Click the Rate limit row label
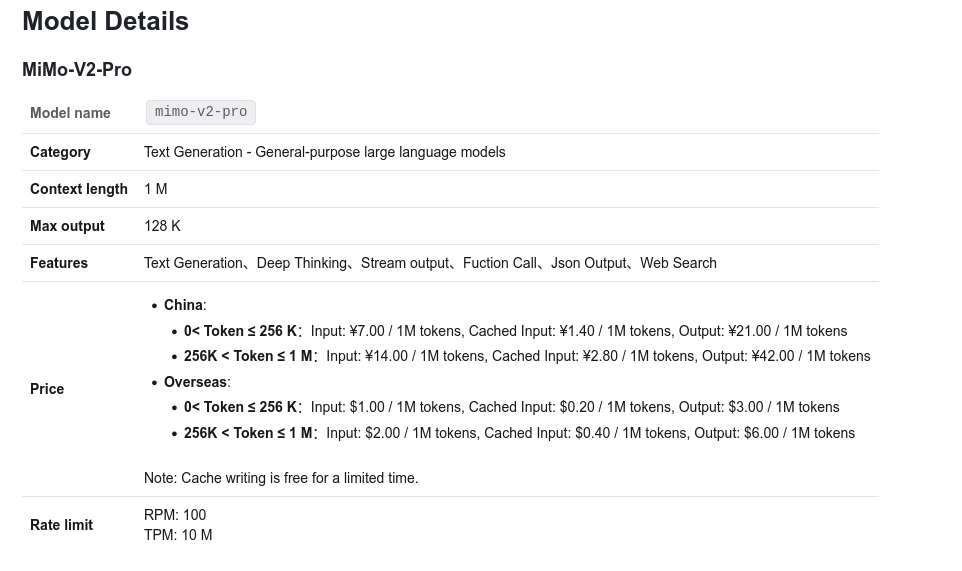Screen dimensions: 962x571 click(61, 525)
